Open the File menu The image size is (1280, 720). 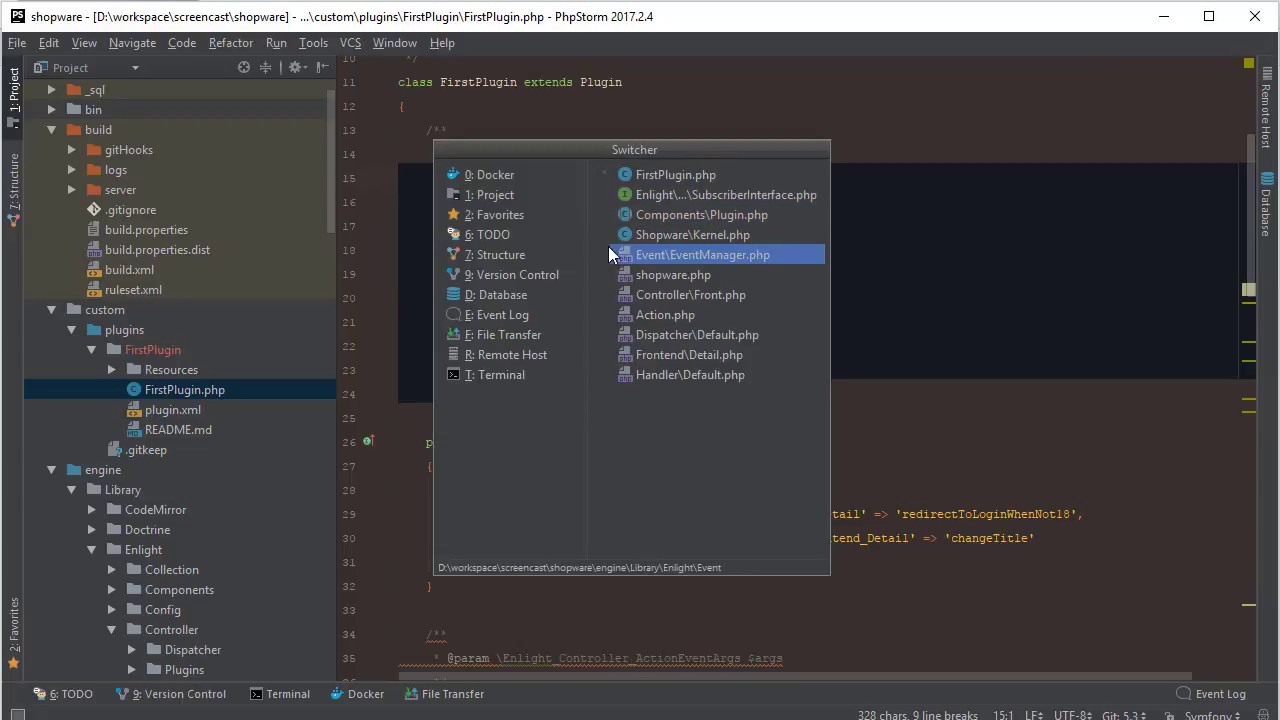[x=17, y=43]
